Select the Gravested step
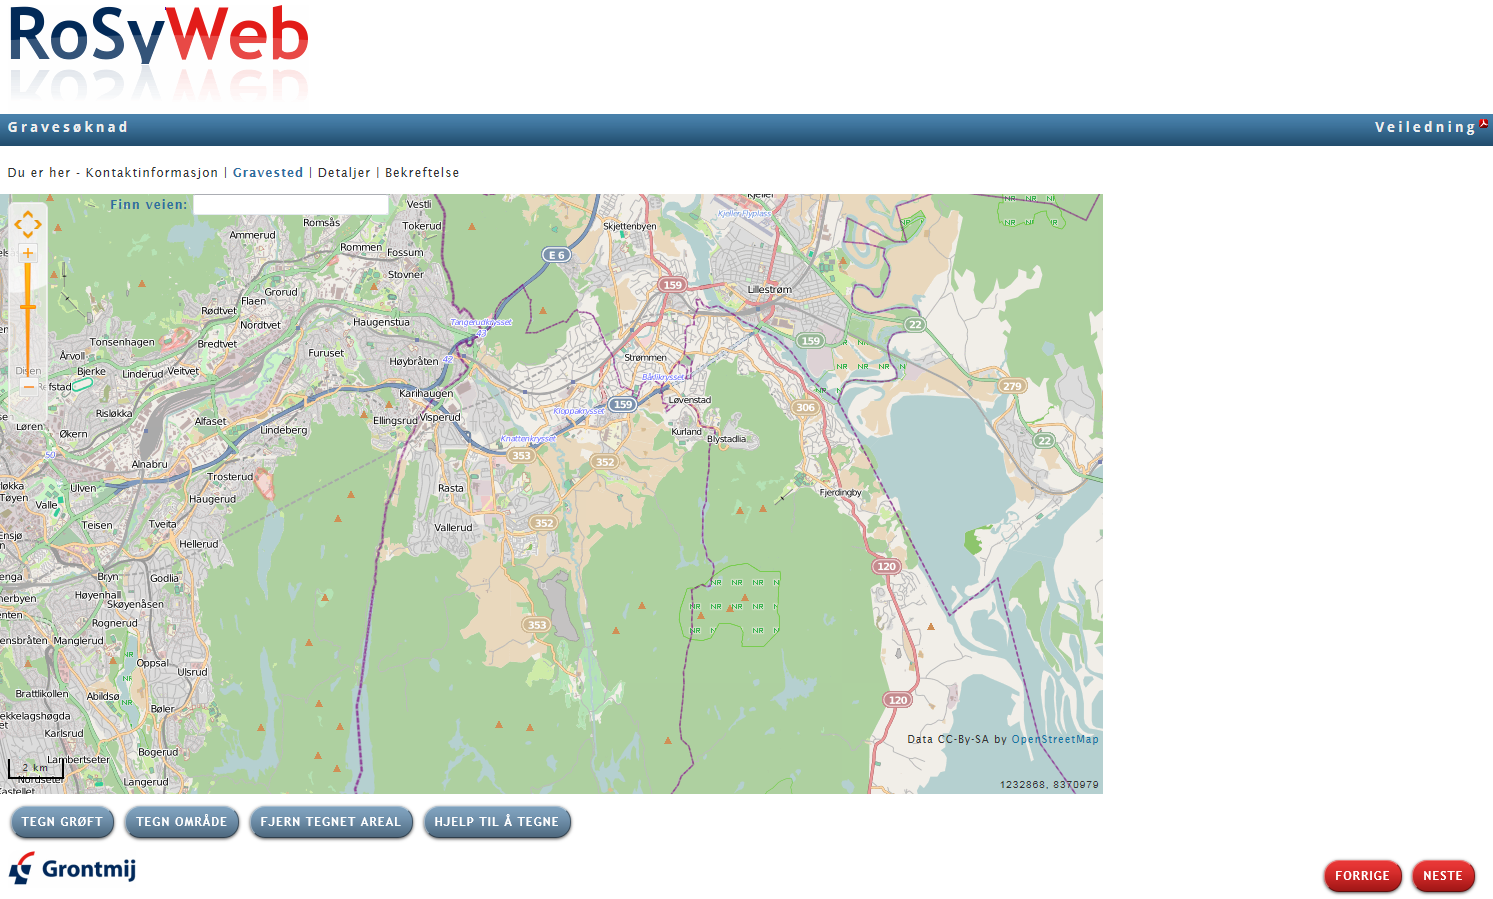The height and width of the screenshot is (899, 1493). (x=268, y=173)
